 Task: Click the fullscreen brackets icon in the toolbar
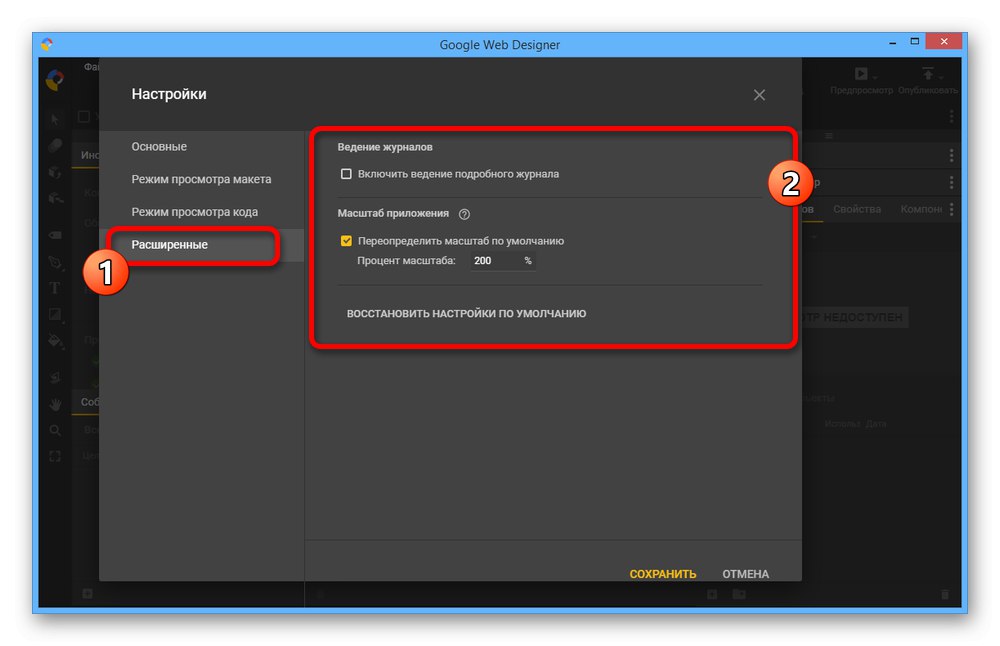tap(55, 457)
